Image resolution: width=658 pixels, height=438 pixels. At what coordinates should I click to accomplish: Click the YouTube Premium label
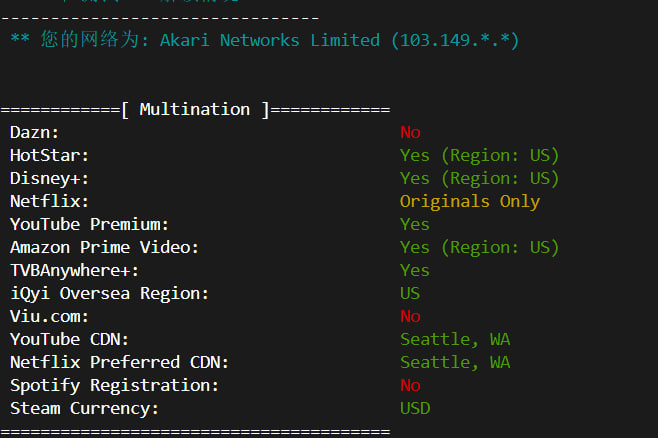point(90,224)
